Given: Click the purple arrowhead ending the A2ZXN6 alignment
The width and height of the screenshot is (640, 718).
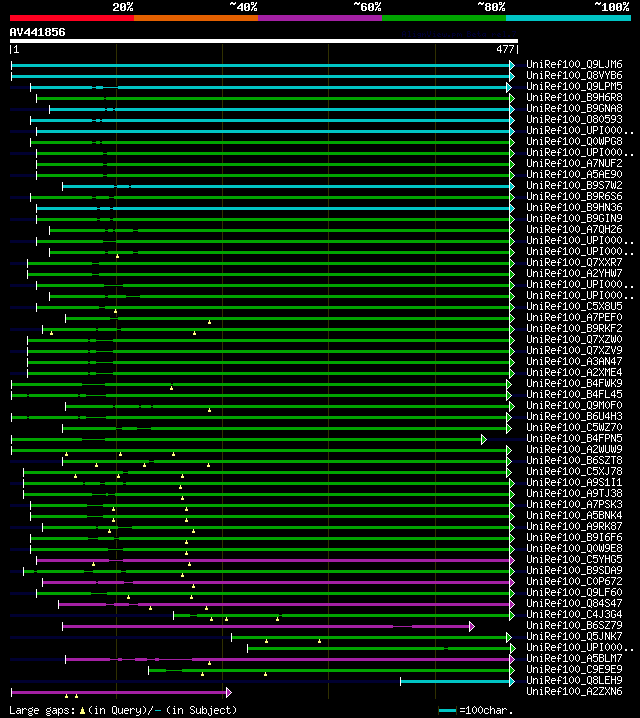Looking at the screenshot, I should point(229,692).
